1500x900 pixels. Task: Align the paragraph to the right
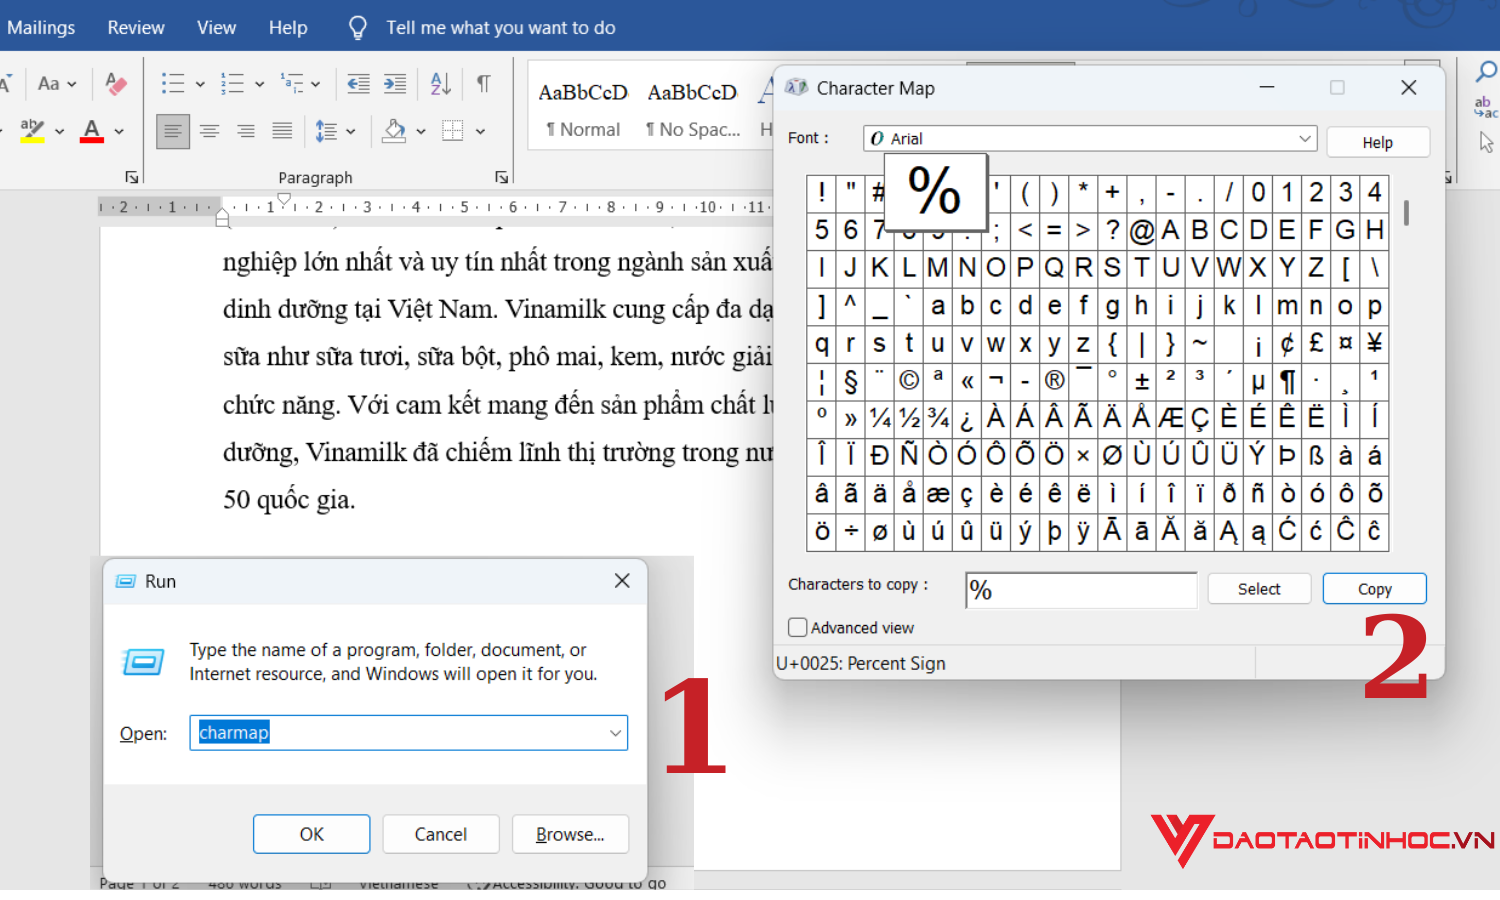coord(246,131)
